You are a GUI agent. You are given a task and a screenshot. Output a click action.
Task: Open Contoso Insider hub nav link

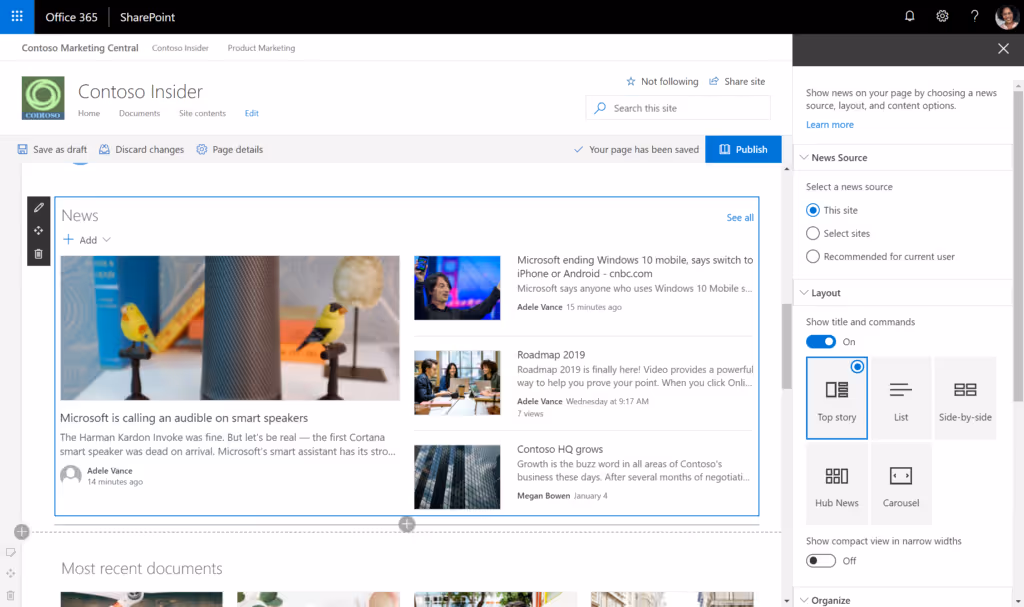(x=180, y=48)
